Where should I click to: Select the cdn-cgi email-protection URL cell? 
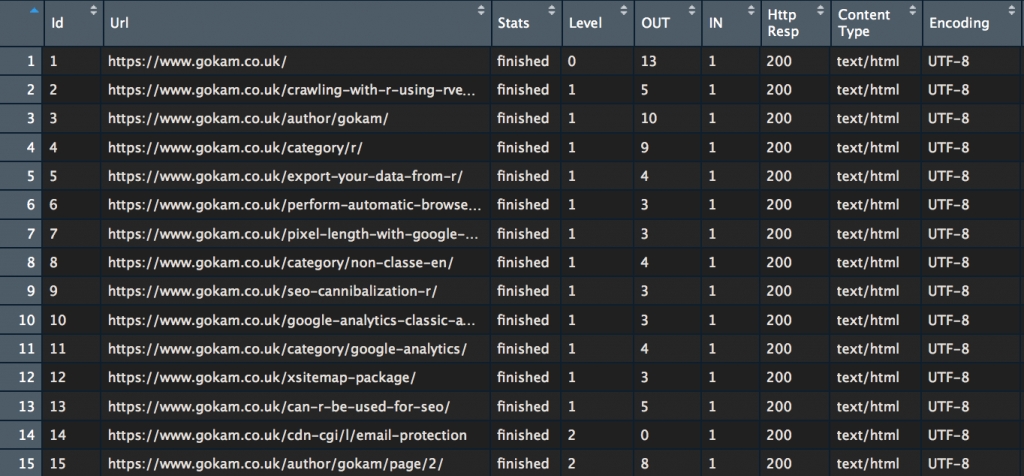tap(287, 435)
